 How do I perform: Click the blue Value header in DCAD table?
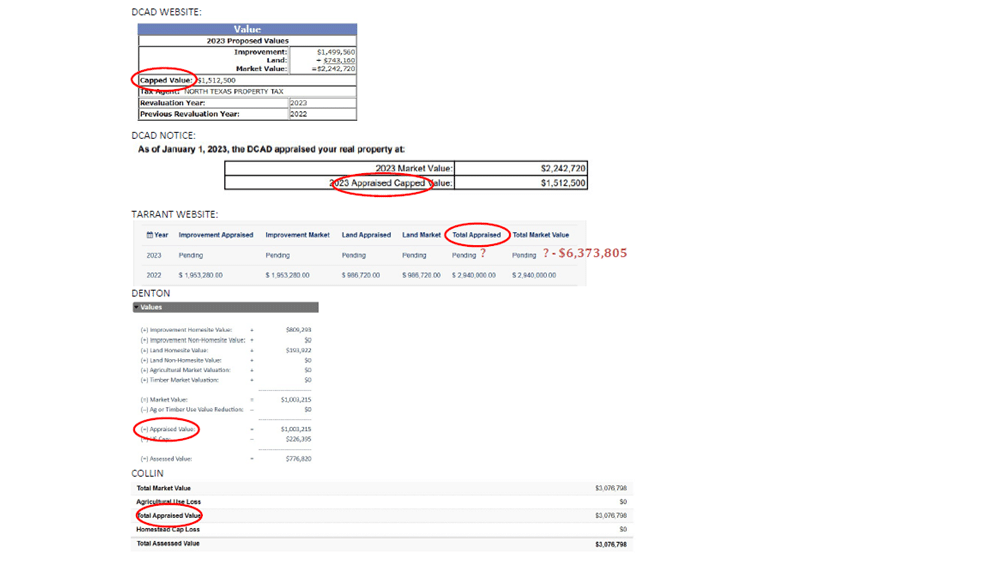[247, 30]
